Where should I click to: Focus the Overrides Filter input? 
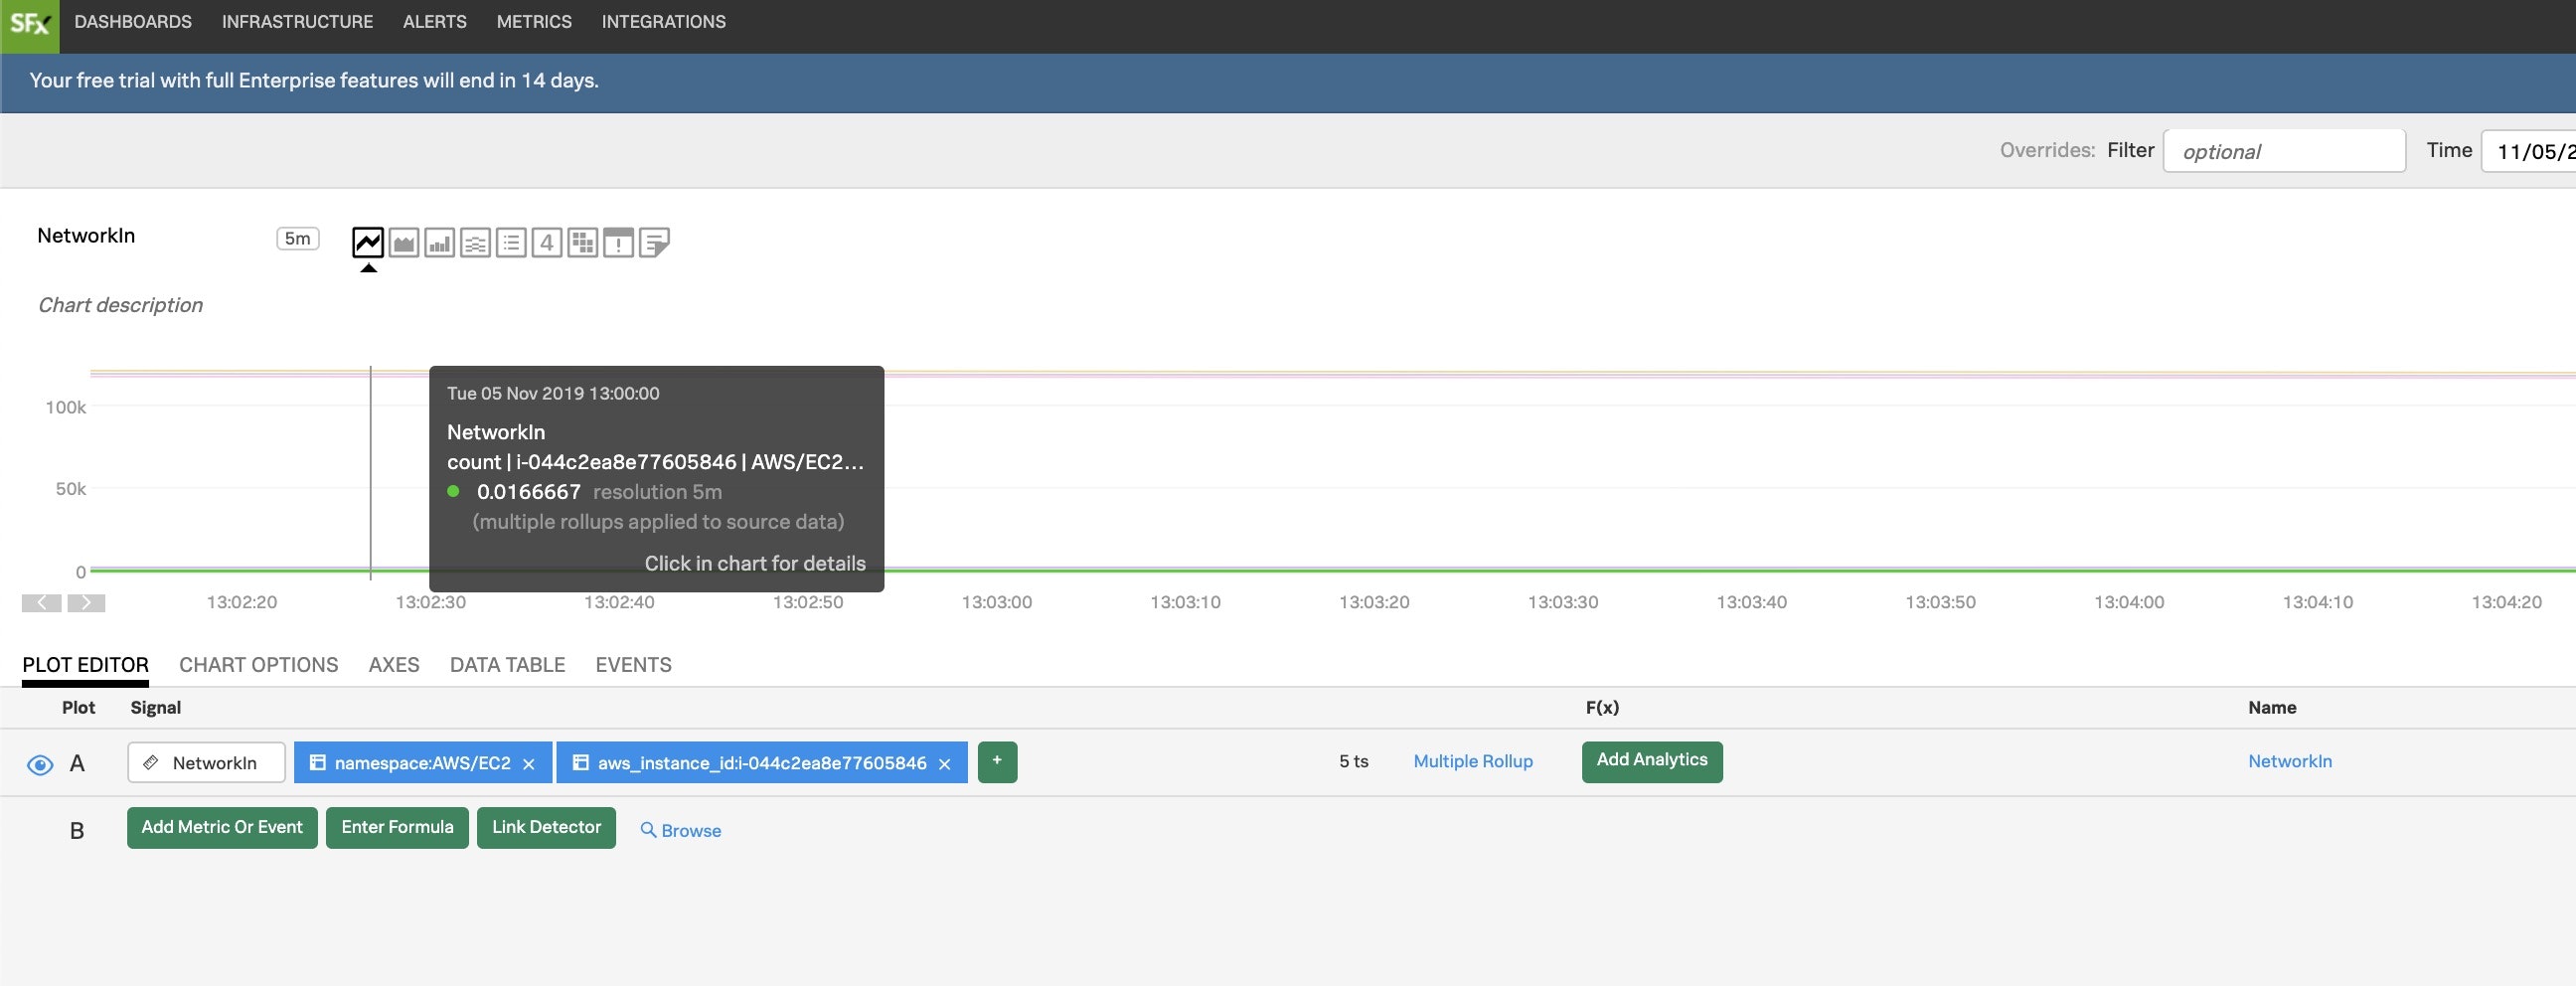[2284, 151]
